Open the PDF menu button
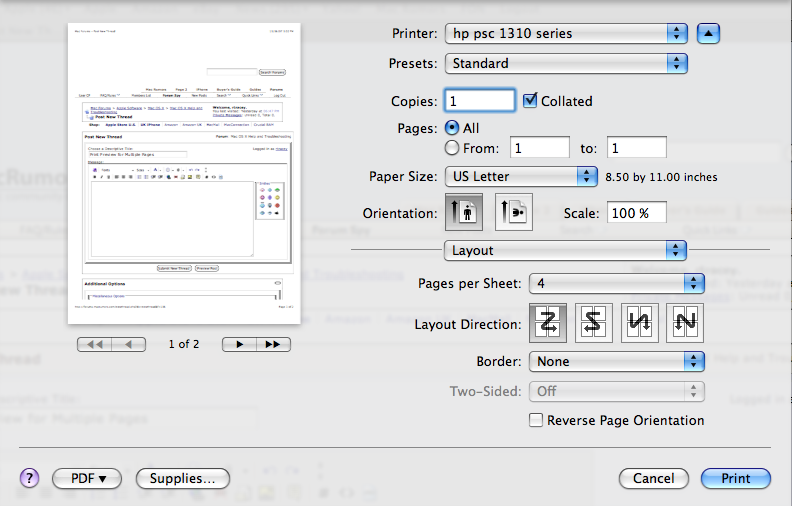Viewport: 792px width, 506px height. point(87,478)
